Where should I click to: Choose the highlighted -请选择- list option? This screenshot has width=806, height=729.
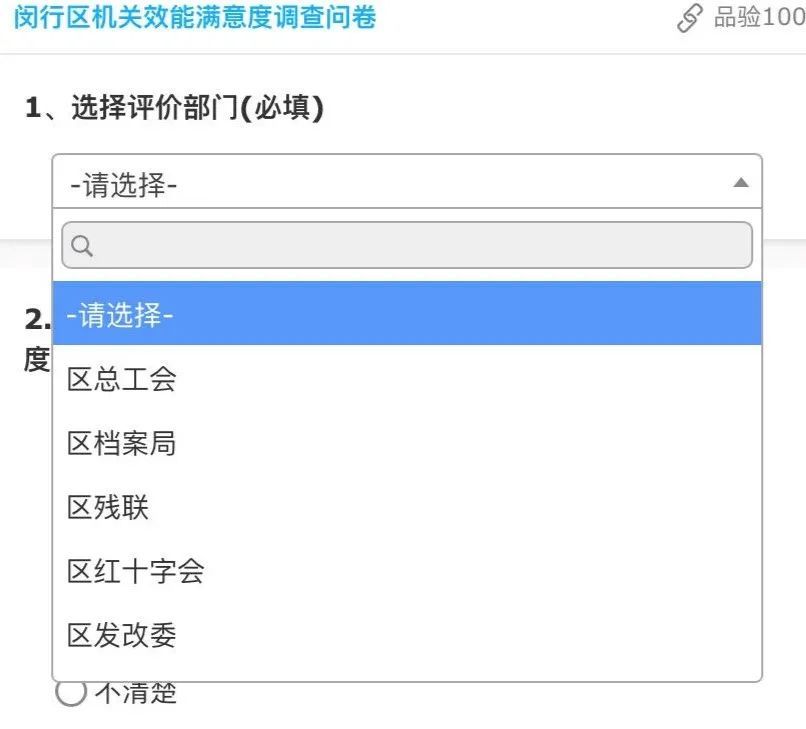point(406,314)
